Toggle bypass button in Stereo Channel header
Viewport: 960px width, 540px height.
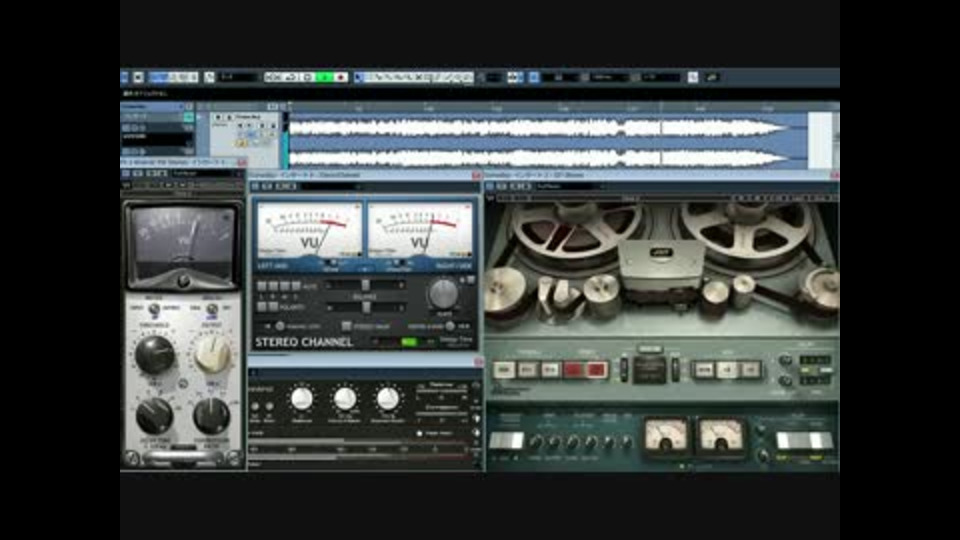(255, 186)
